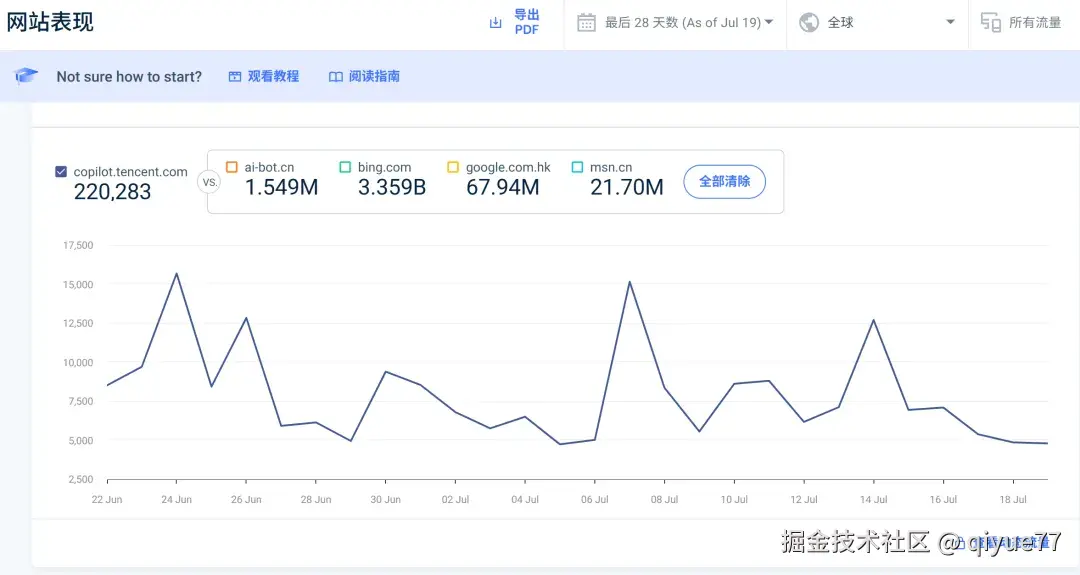Expand the 全球 region dropdown arrow
The image size is (1080, 575).
tap(951, 22)
